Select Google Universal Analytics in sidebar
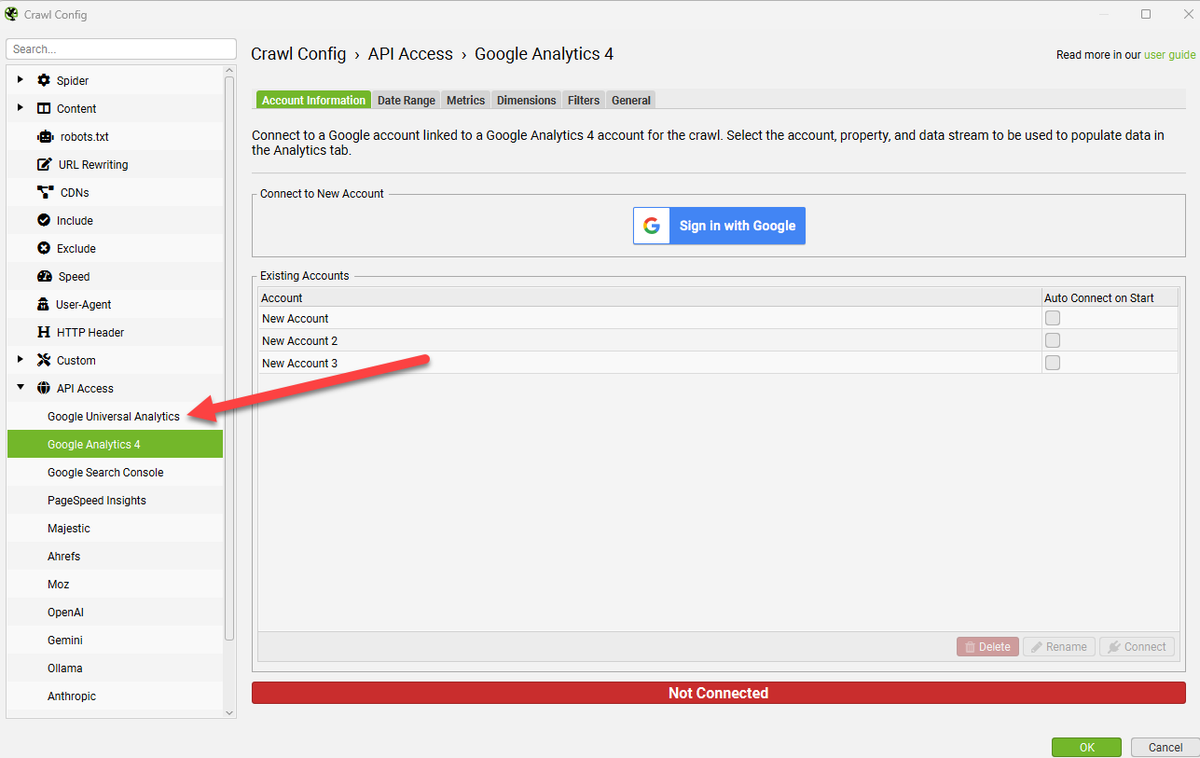Image resolution: width=1200 pixels, height=758 pixels. pyautogui.click(x=115, y=416)
